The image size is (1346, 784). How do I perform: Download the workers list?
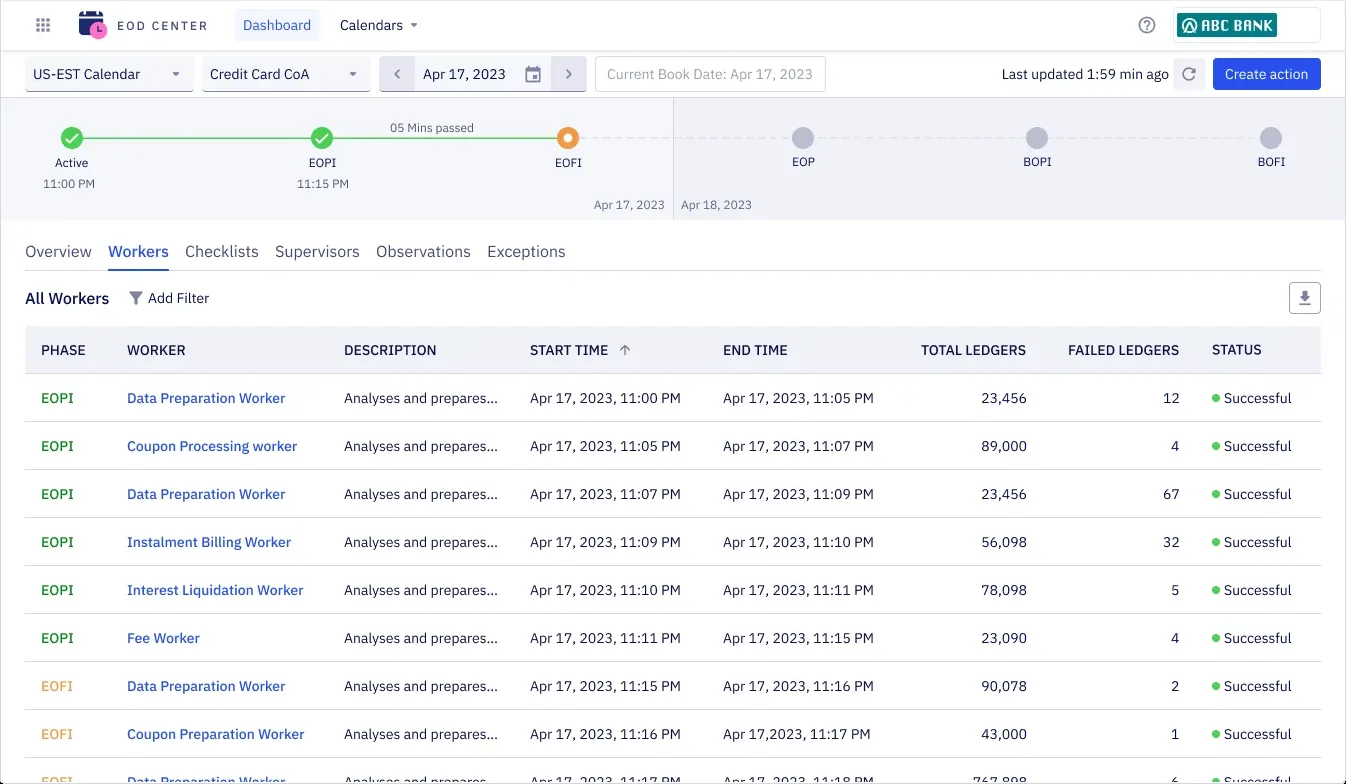[x=1305, y=298]
